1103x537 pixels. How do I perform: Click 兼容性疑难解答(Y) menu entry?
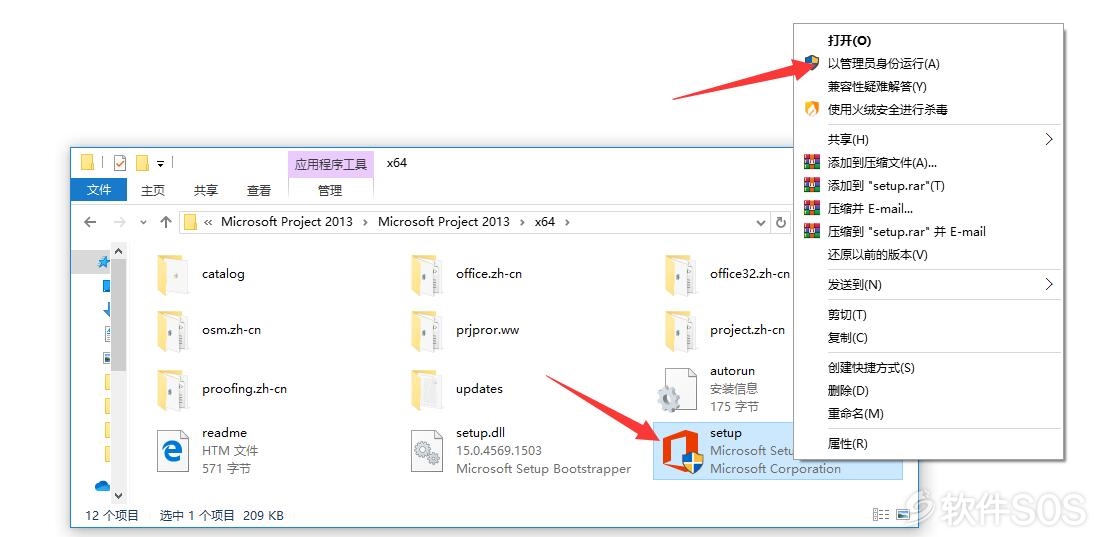[929, 87]
